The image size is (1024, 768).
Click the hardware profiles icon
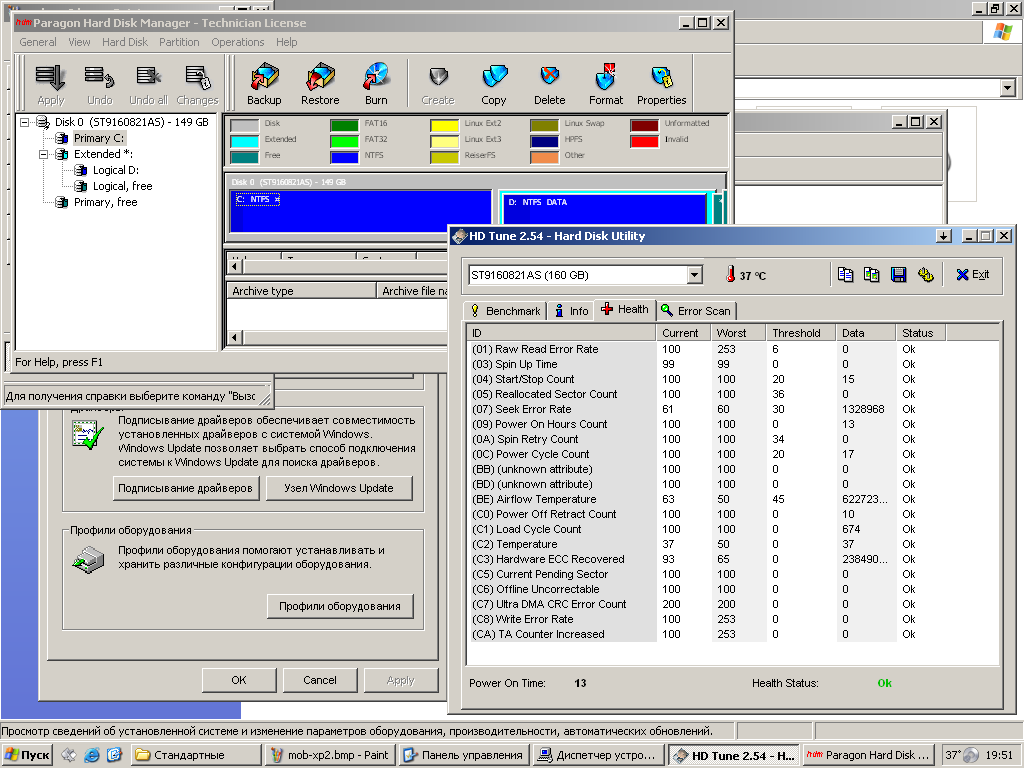tap(88, 560)
